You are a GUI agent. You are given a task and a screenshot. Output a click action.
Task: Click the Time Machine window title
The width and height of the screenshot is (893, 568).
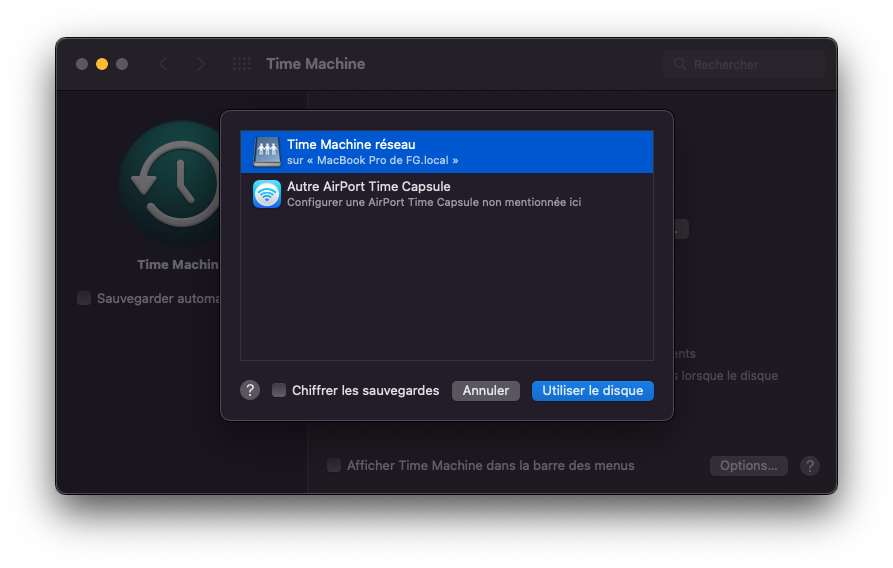pos(316,64)
